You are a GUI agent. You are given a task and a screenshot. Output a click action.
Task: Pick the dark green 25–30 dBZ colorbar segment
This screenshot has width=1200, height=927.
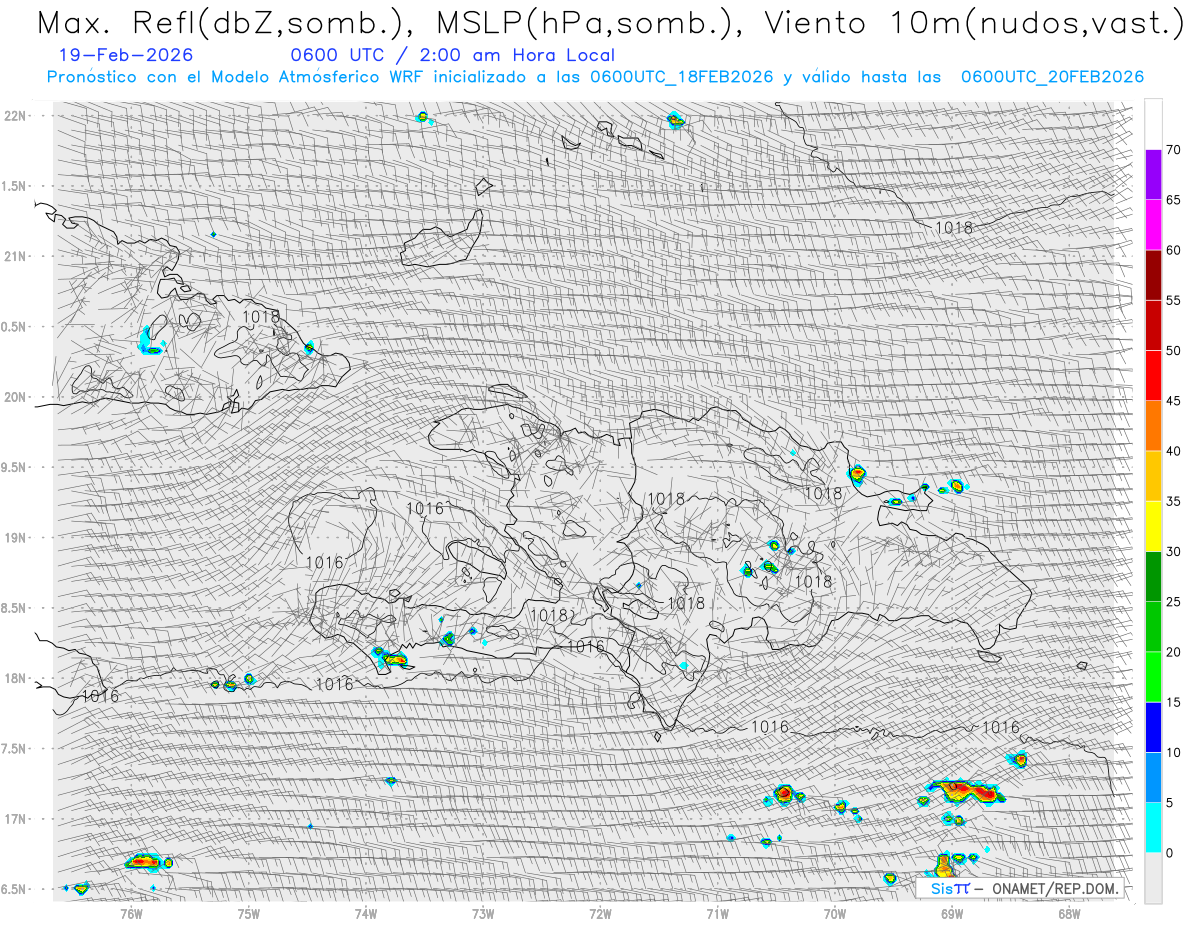click(x=1153, y=576)
